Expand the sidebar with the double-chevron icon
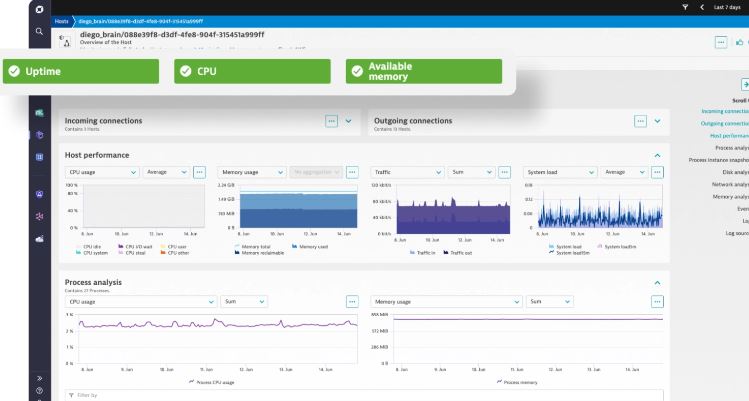The width and height of the screenshot is (749, 401). (x=39, y=379)
